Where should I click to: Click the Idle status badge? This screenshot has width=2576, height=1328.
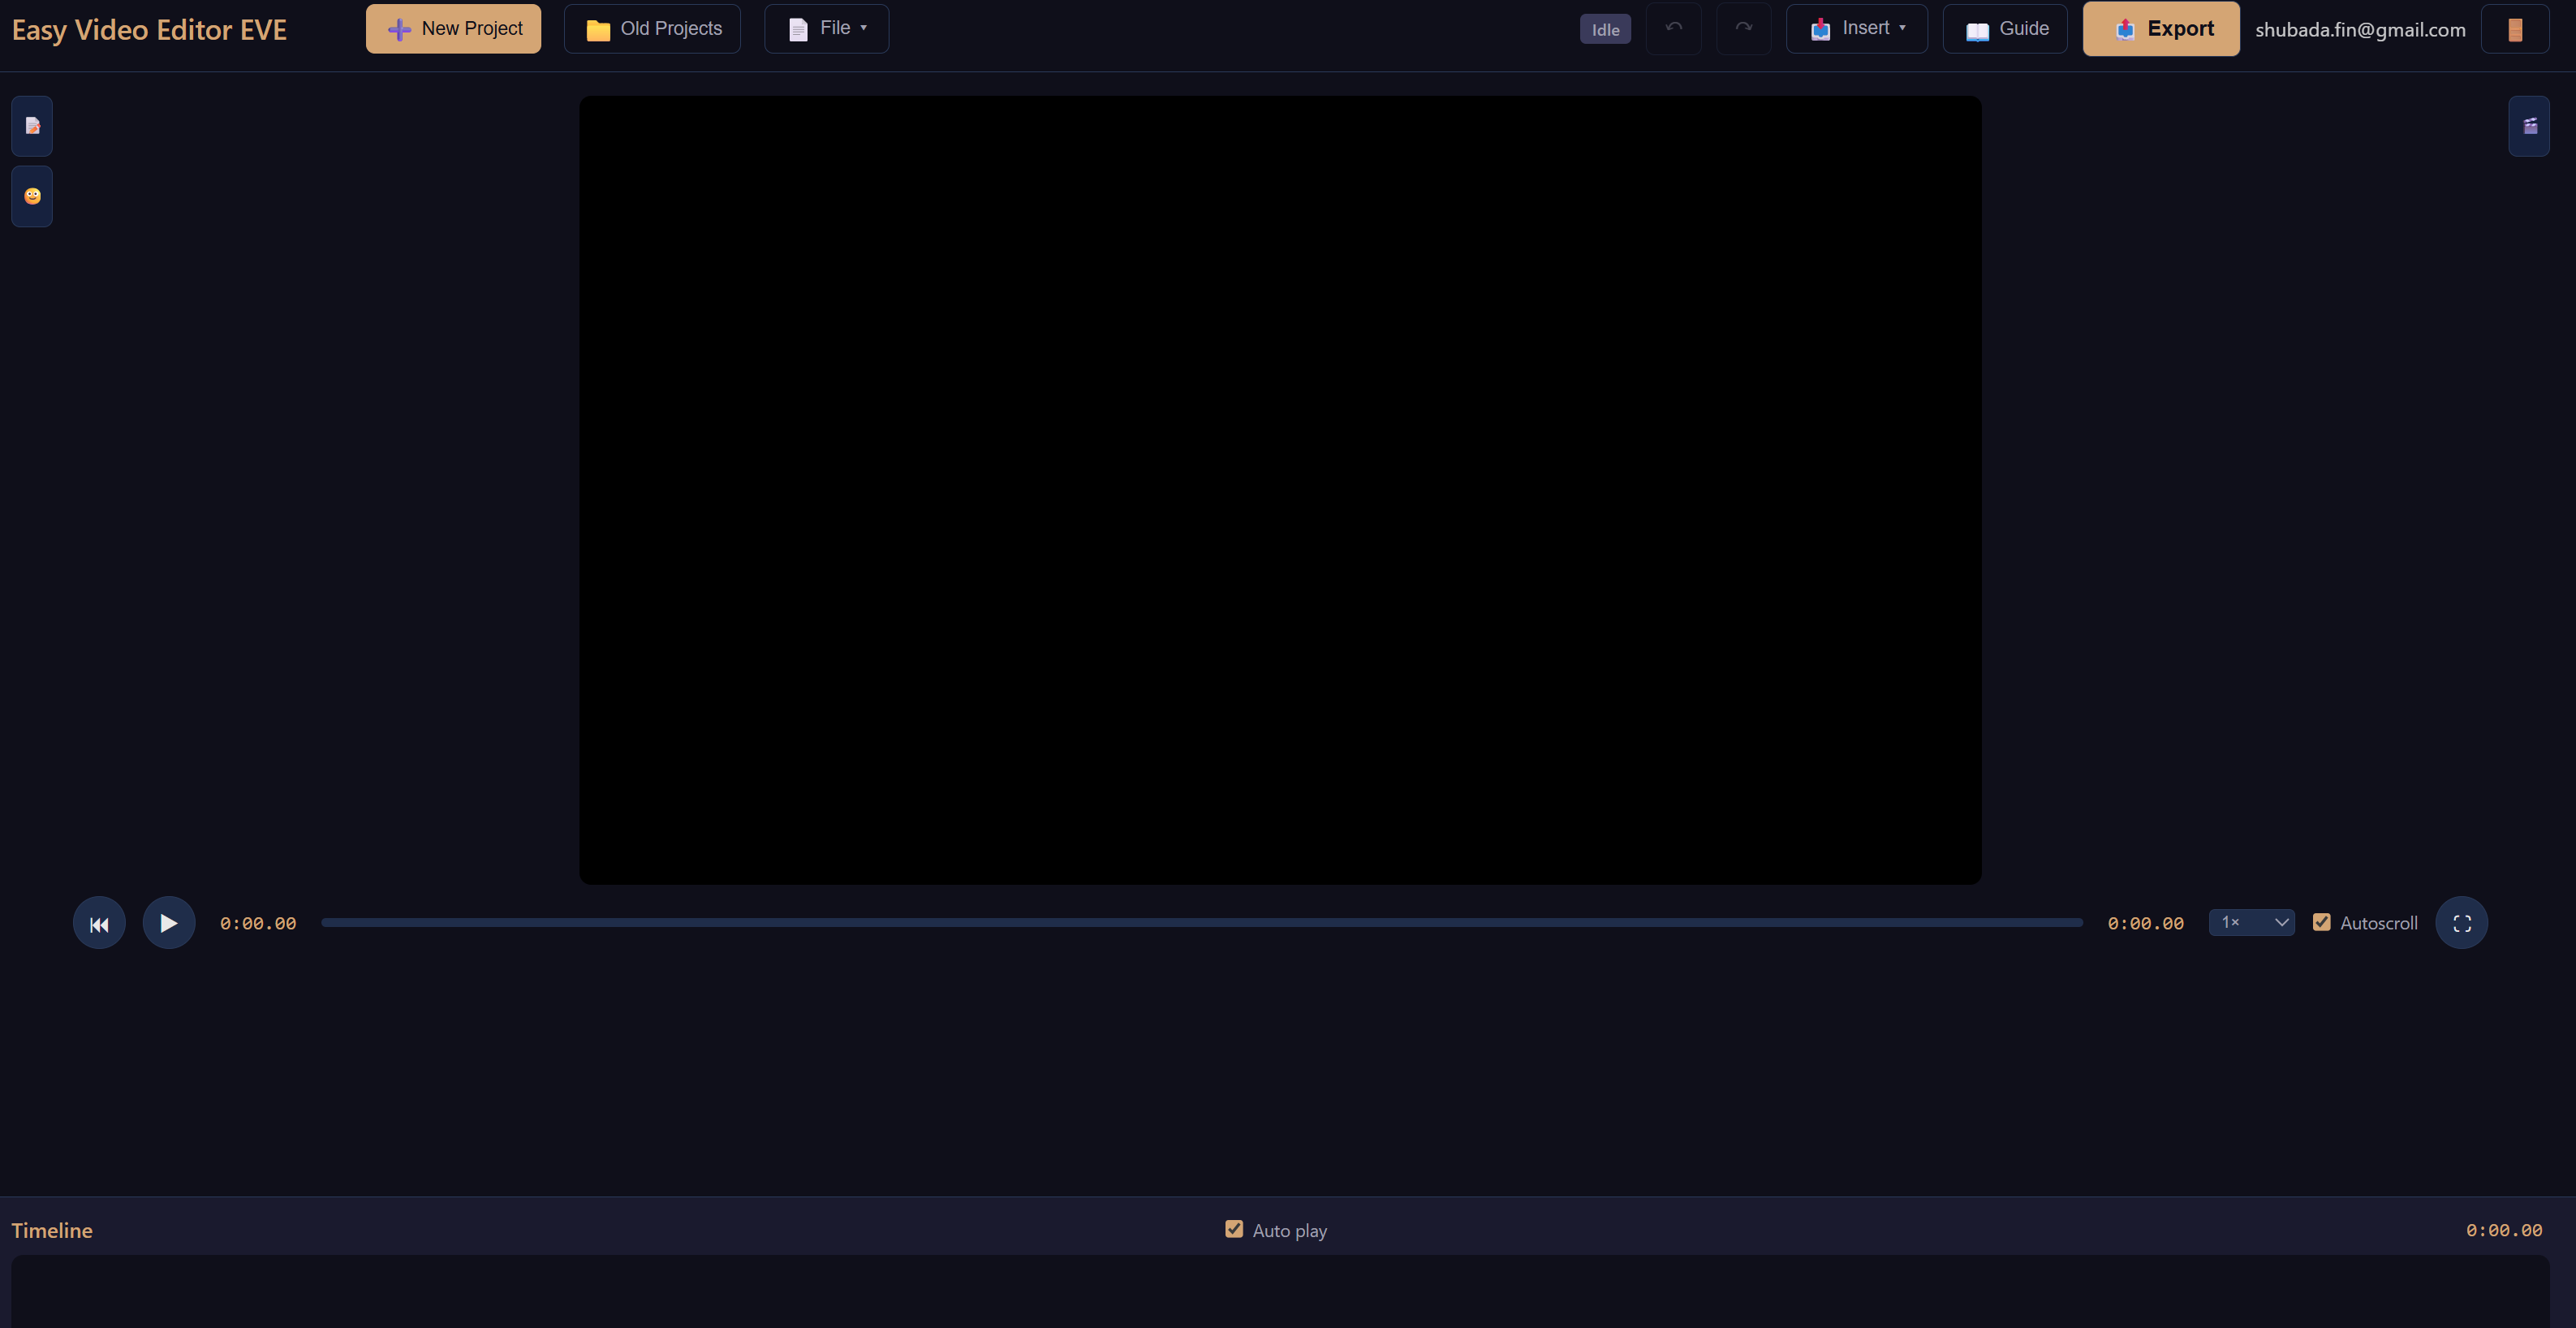1606,29
